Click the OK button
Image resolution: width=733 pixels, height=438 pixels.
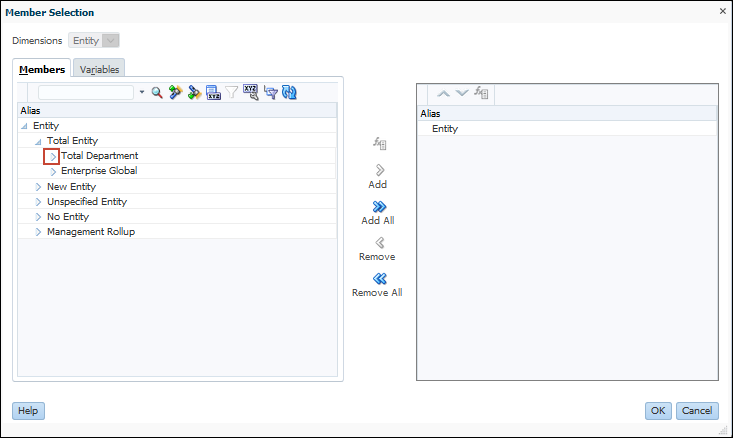(658, 411)
